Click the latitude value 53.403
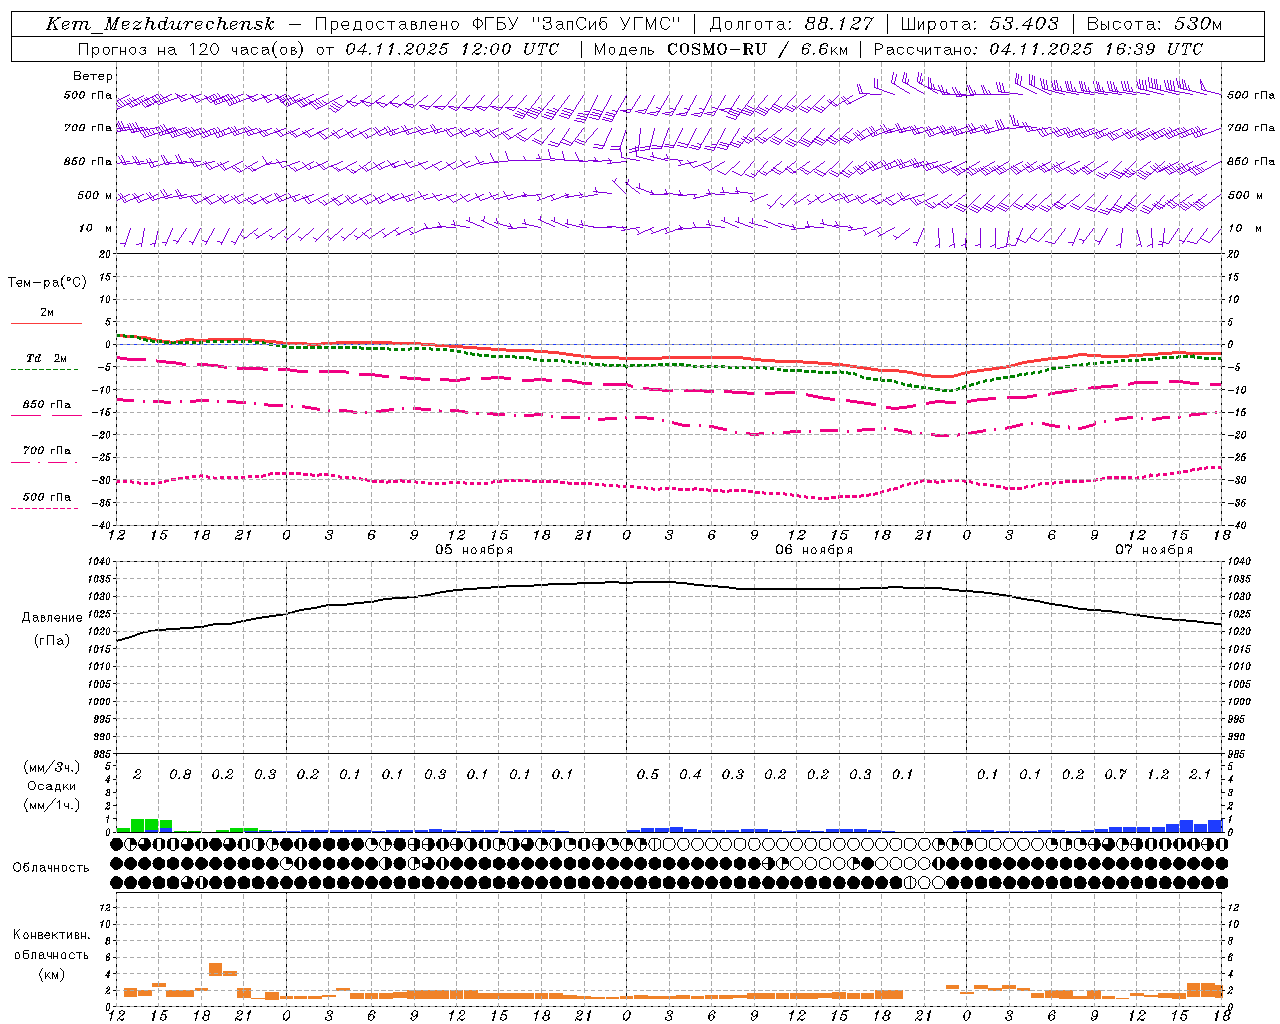 [x=1024, y=24]
